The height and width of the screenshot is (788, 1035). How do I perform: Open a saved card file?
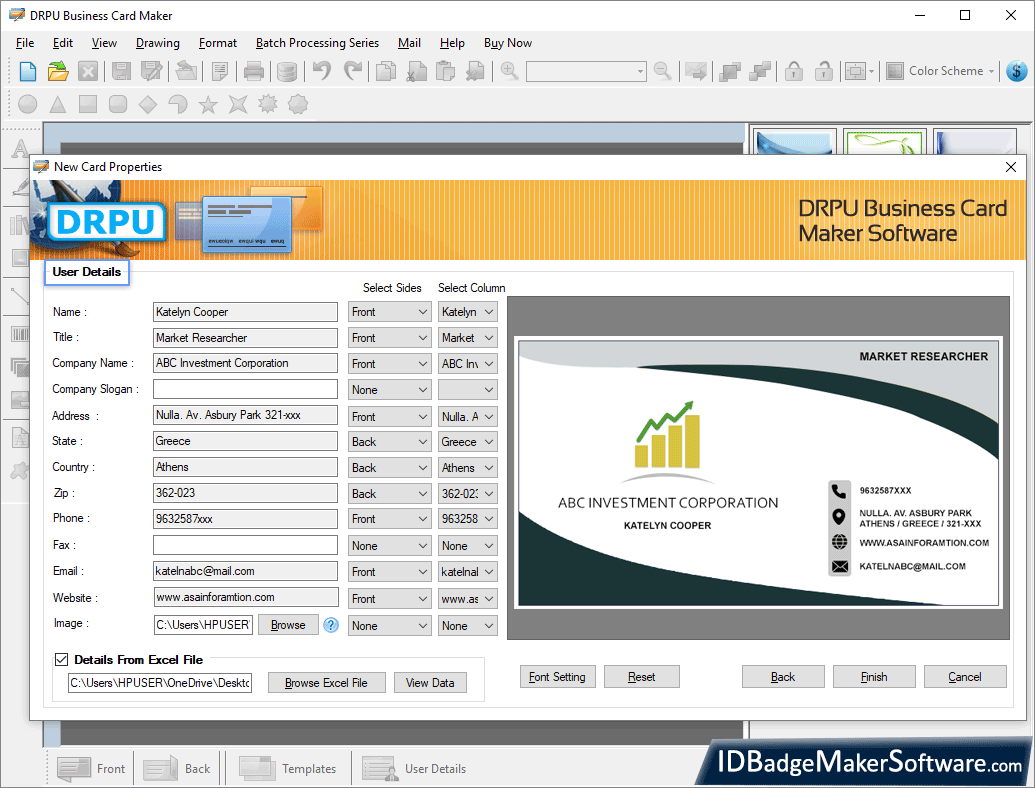tap(57, 71)
